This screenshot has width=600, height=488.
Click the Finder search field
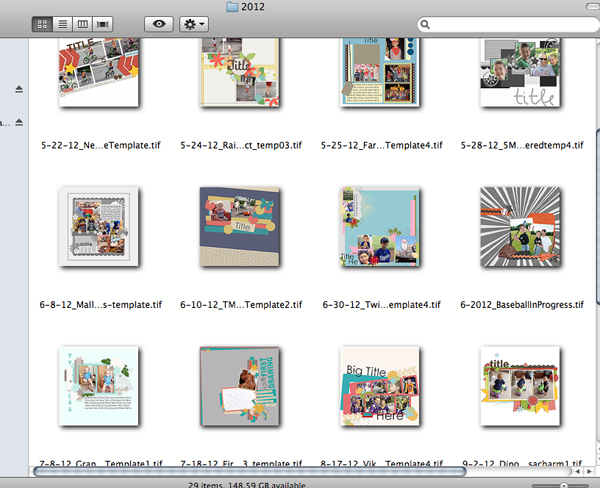point(508,24)
